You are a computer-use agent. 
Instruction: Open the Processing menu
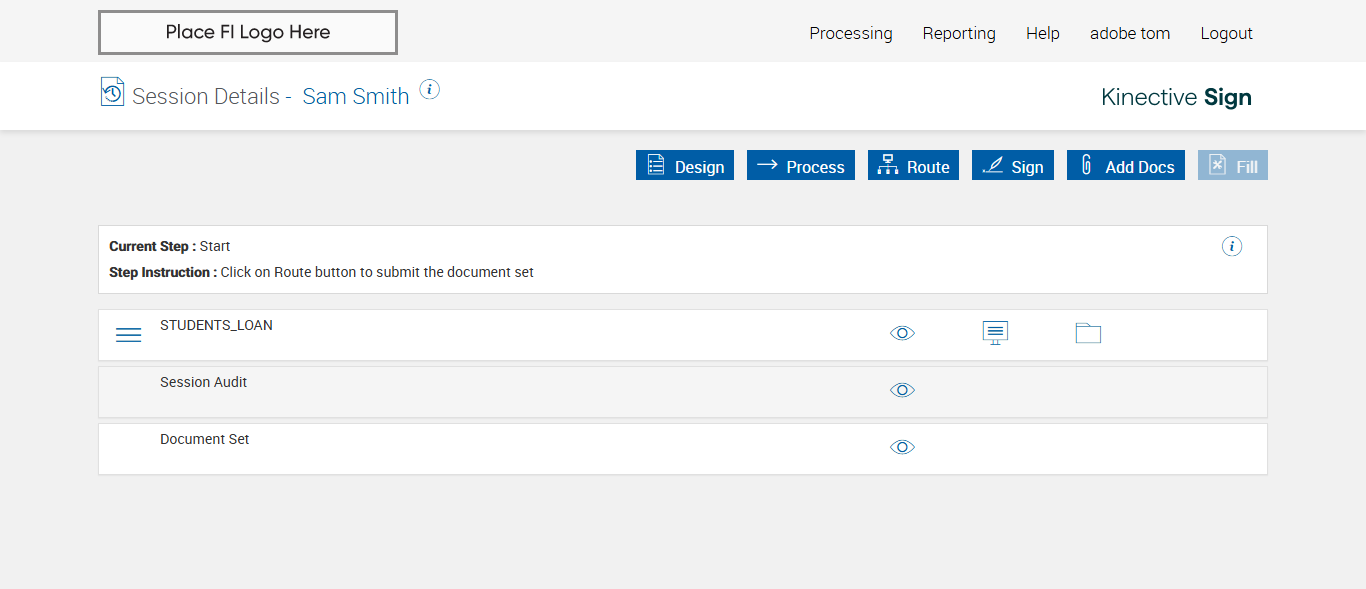click(x=851, y=33)
